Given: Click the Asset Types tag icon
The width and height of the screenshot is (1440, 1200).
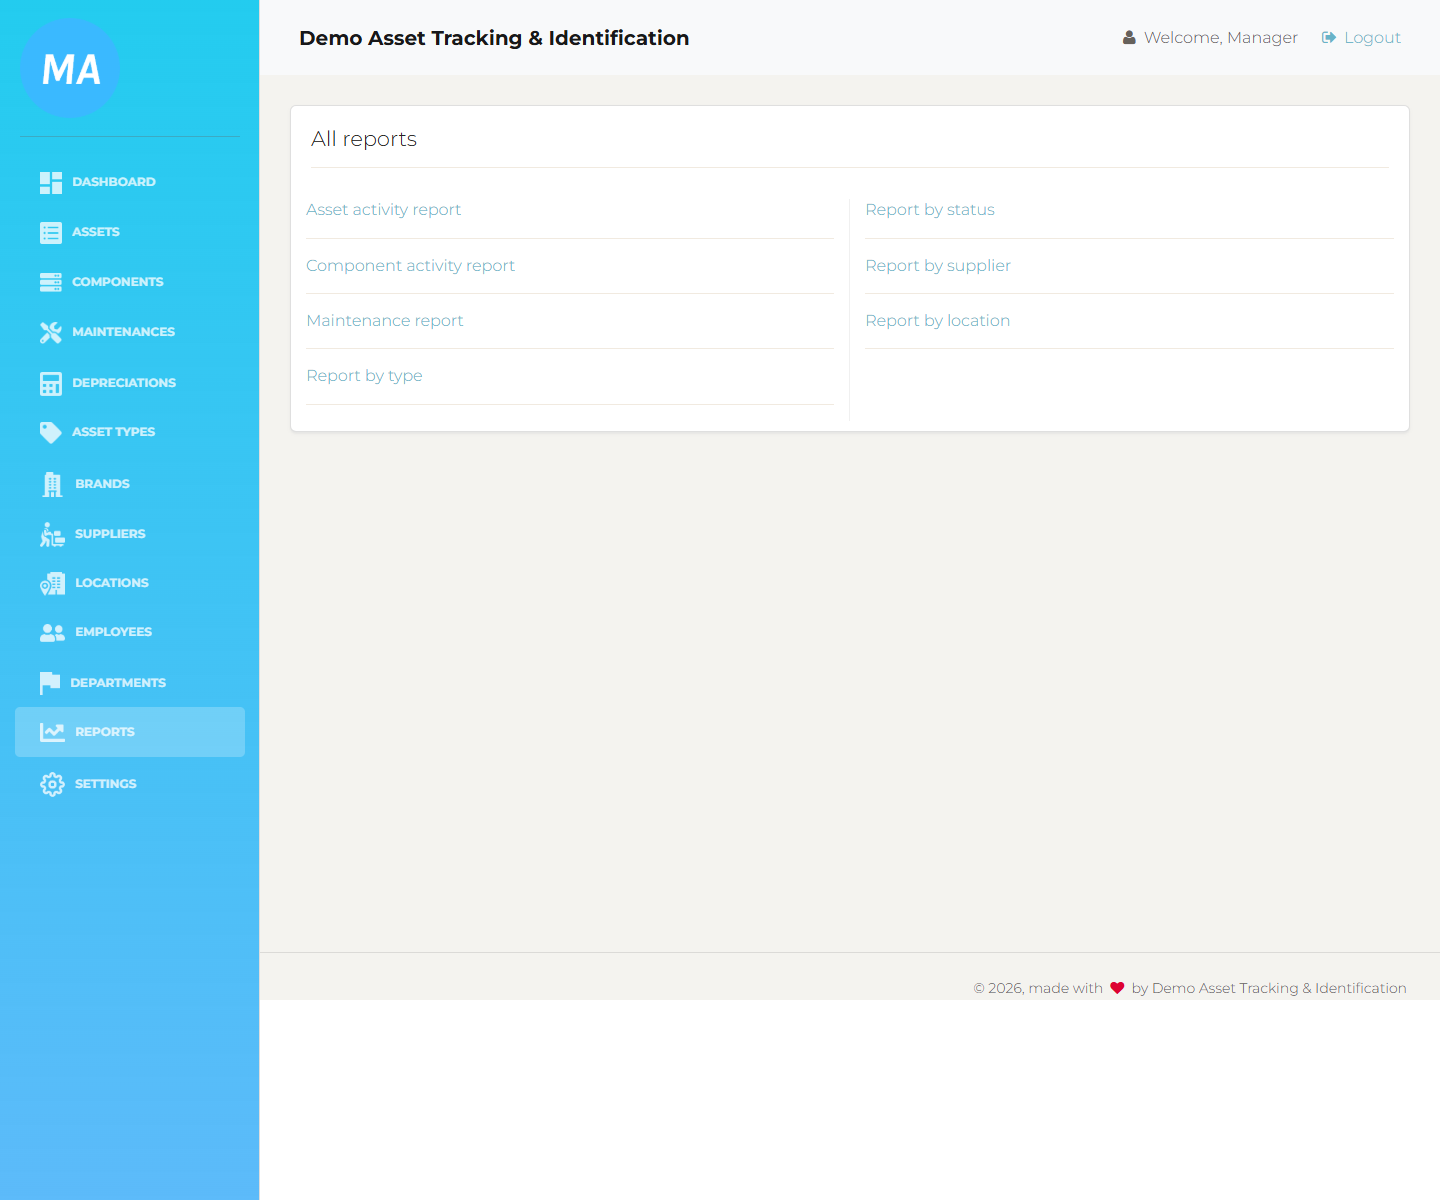Looking at the screenshot, I should [x=51, y=432].
